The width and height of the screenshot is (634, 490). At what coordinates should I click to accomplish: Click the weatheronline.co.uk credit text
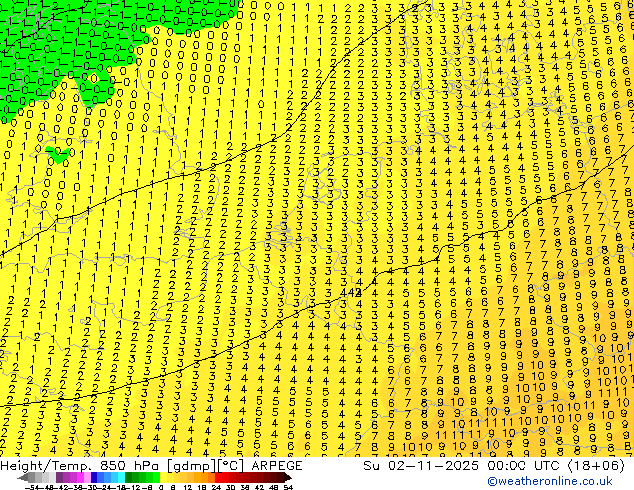click(x=550, y=481)
